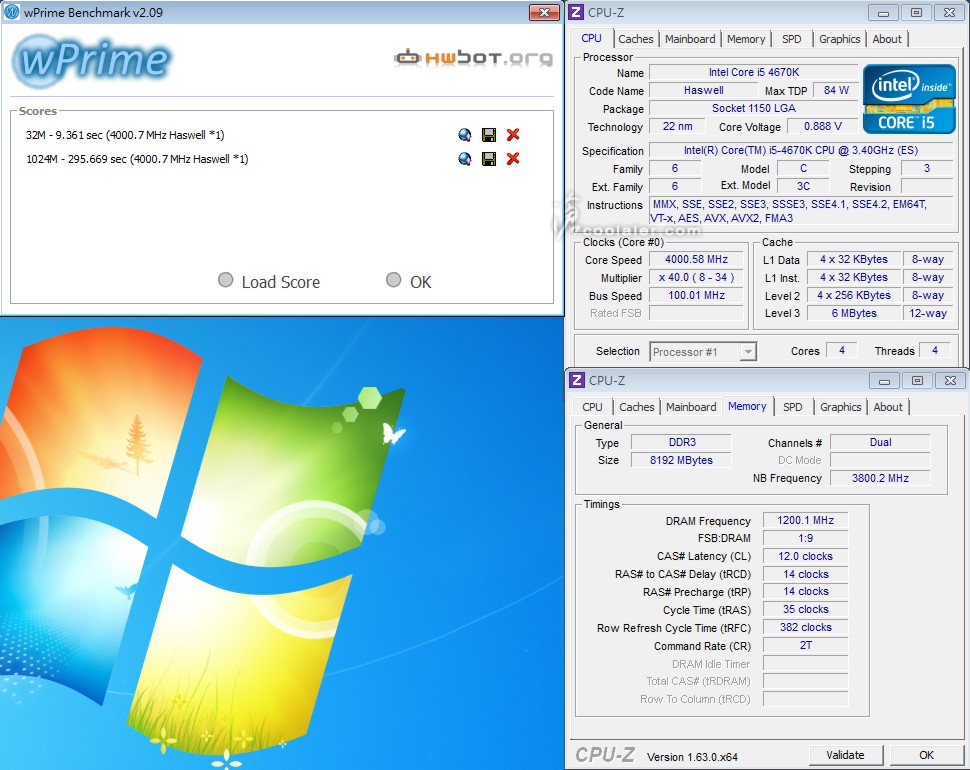Click the Max TDP 84 W value
Screen dimensions: 970x770
[836, 90]
